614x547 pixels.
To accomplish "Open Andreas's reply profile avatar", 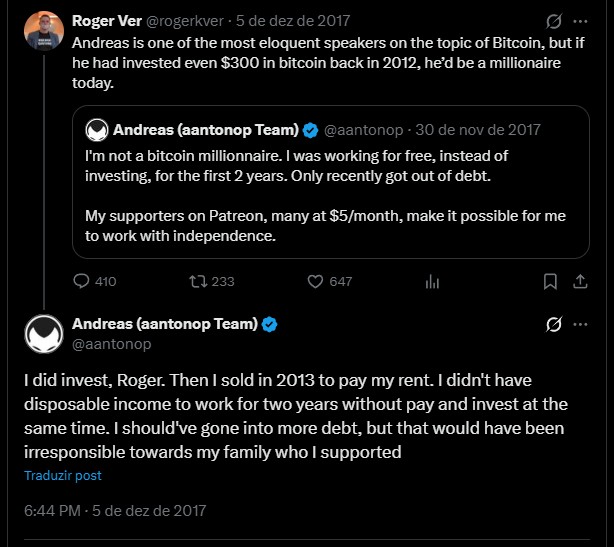I will click(x=43, y=334).
